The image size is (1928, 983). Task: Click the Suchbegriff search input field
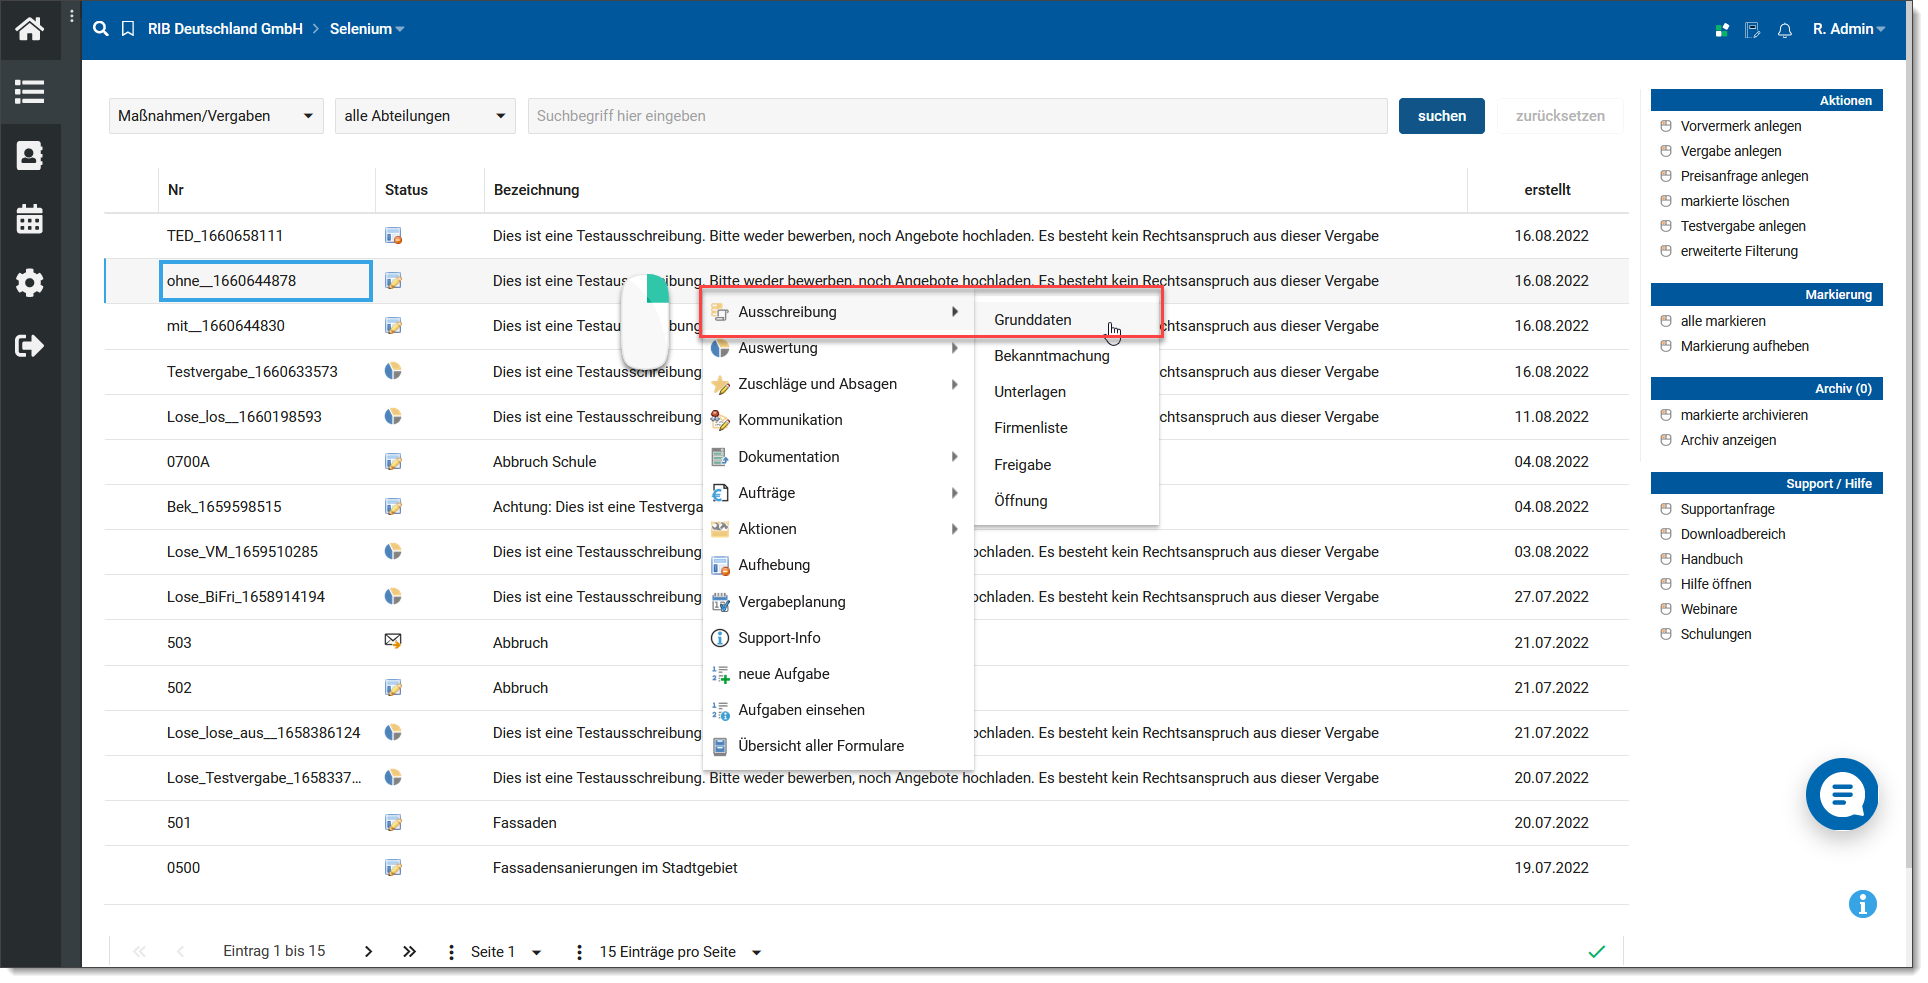click(957, 116)
